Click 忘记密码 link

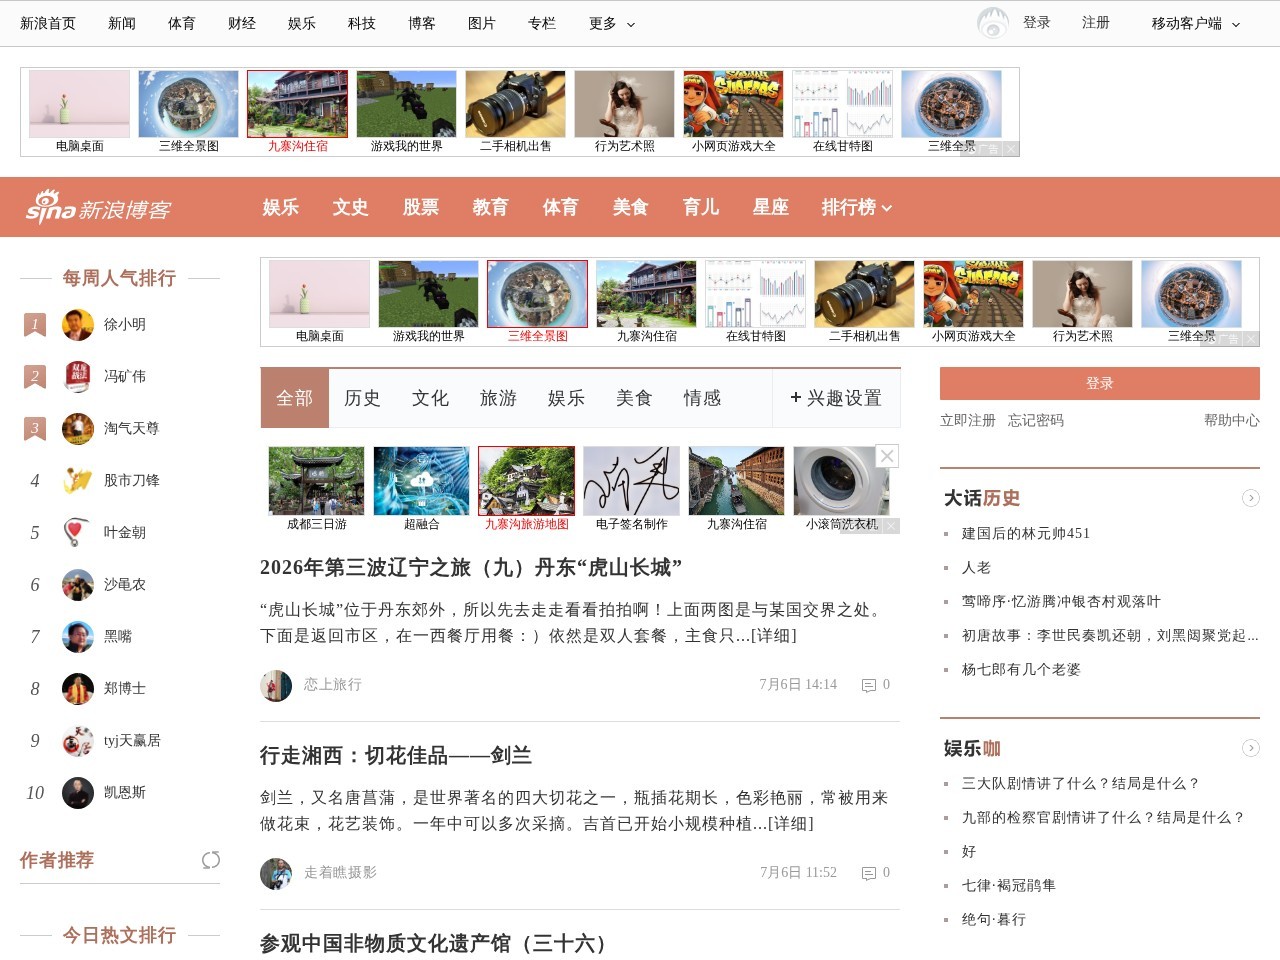coord(1036,420)
